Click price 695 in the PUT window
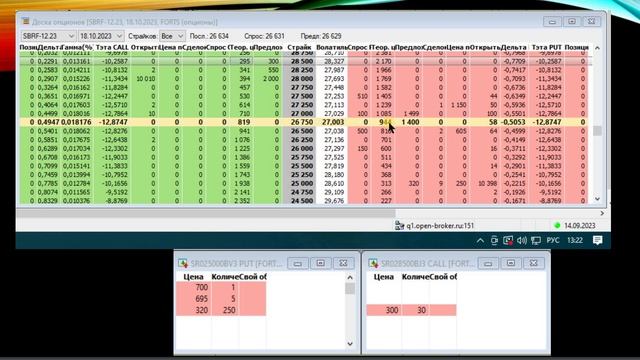 (201, 299)
